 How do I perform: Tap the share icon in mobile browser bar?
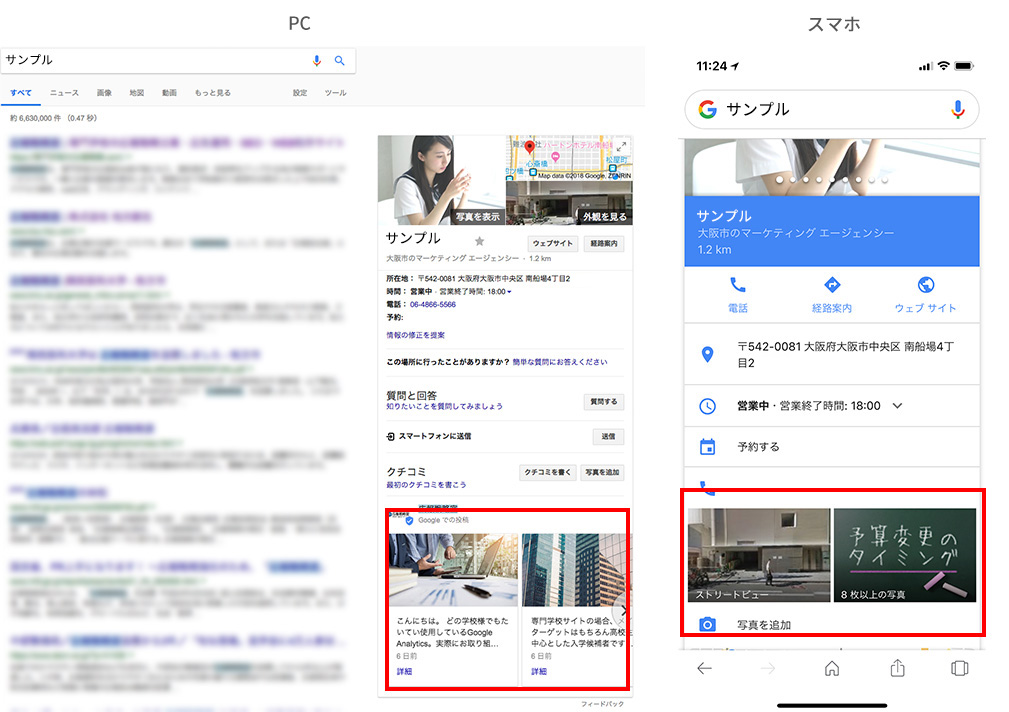click(x=898, y=668)
